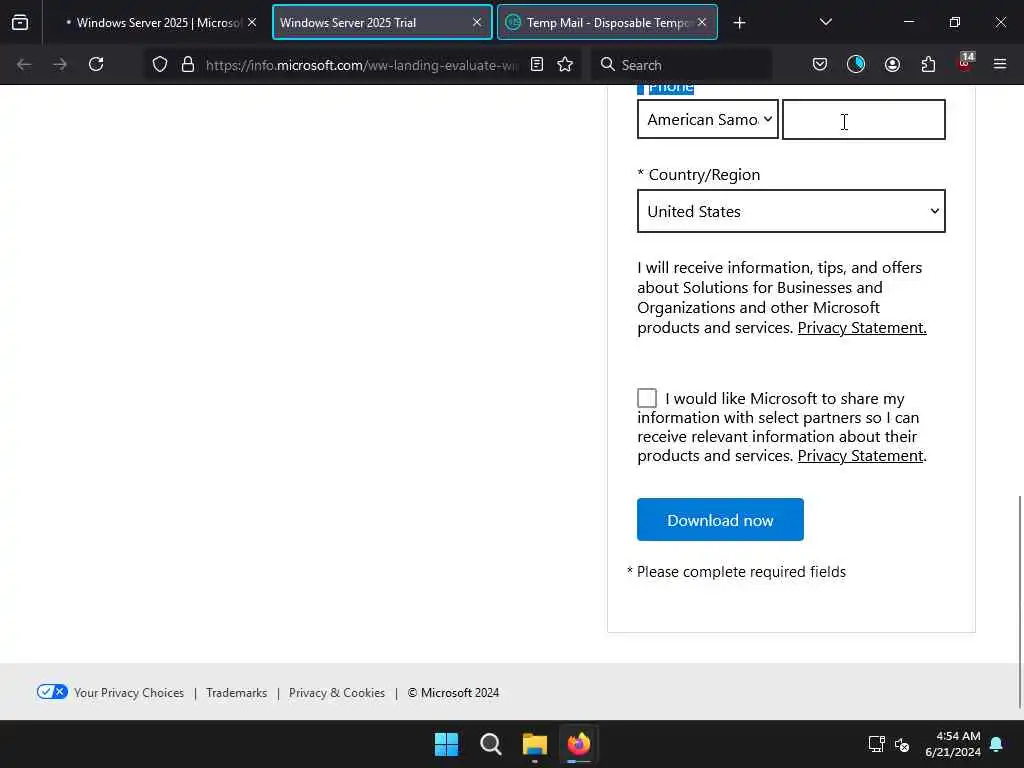Screen dimensions: 1024x768
Task: Close the Windows Server 2025 Trial tab
Action: click(x=477, y=22)
